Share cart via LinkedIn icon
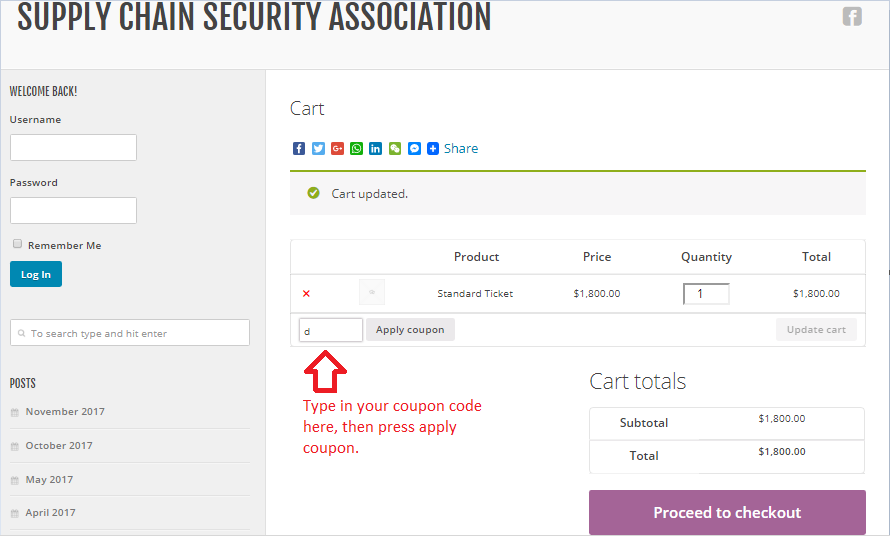This screenshot has height=536, width=890. point(375,149)
